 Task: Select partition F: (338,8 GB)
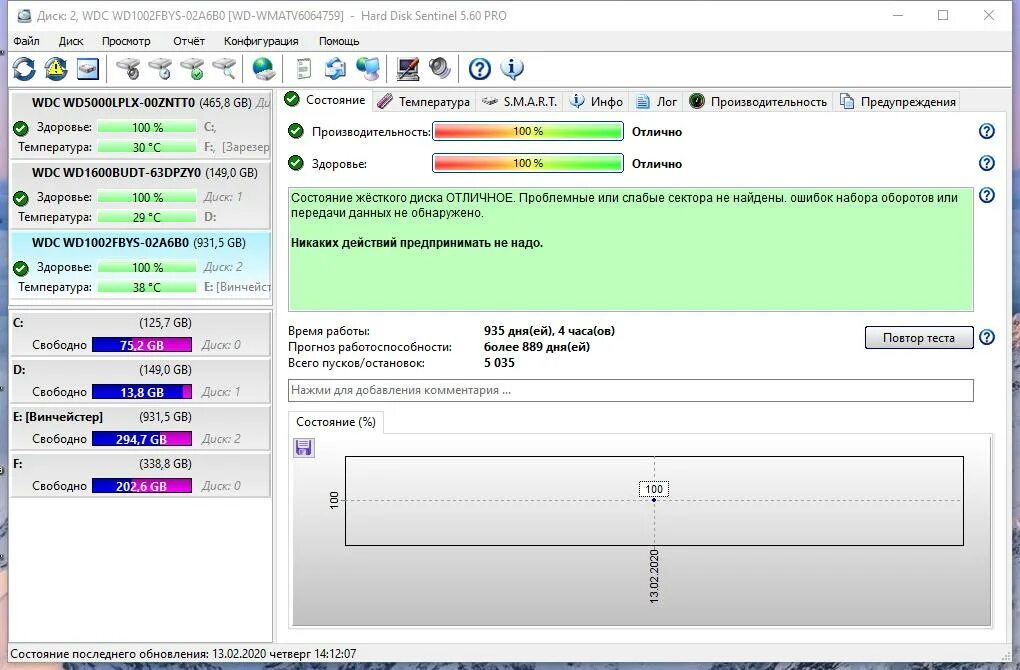click(x=141, y=475)
